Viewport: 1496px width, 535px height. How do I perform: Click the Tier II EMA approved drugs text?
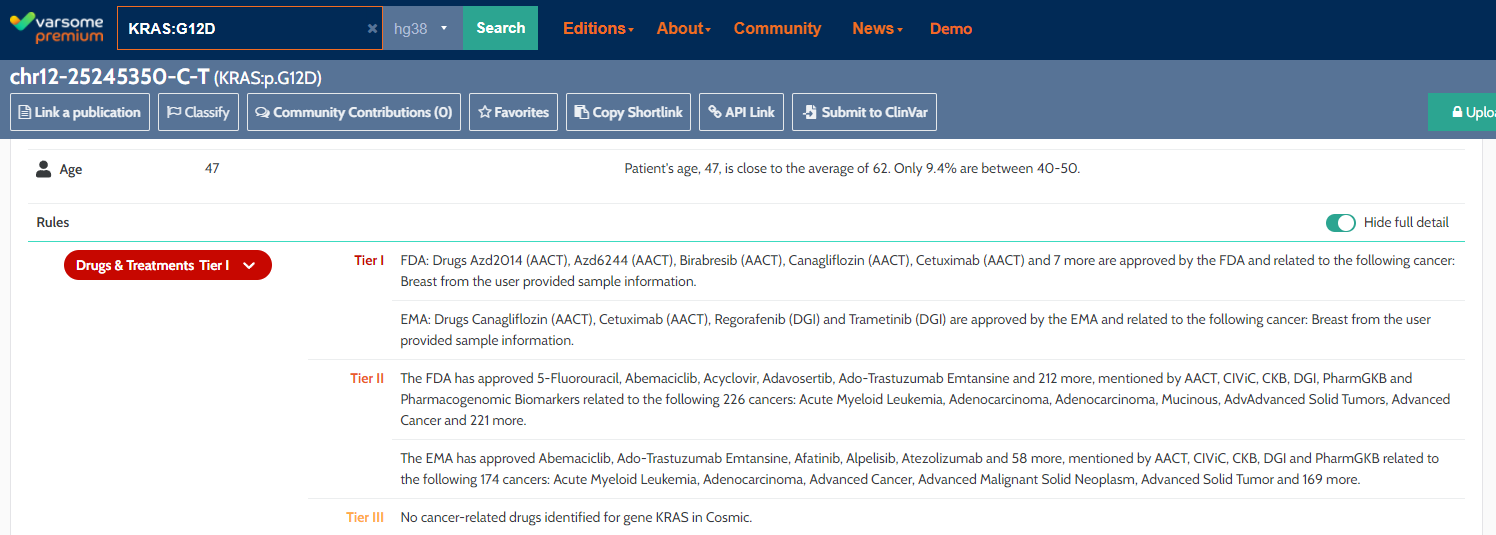[x=920, y=469]
